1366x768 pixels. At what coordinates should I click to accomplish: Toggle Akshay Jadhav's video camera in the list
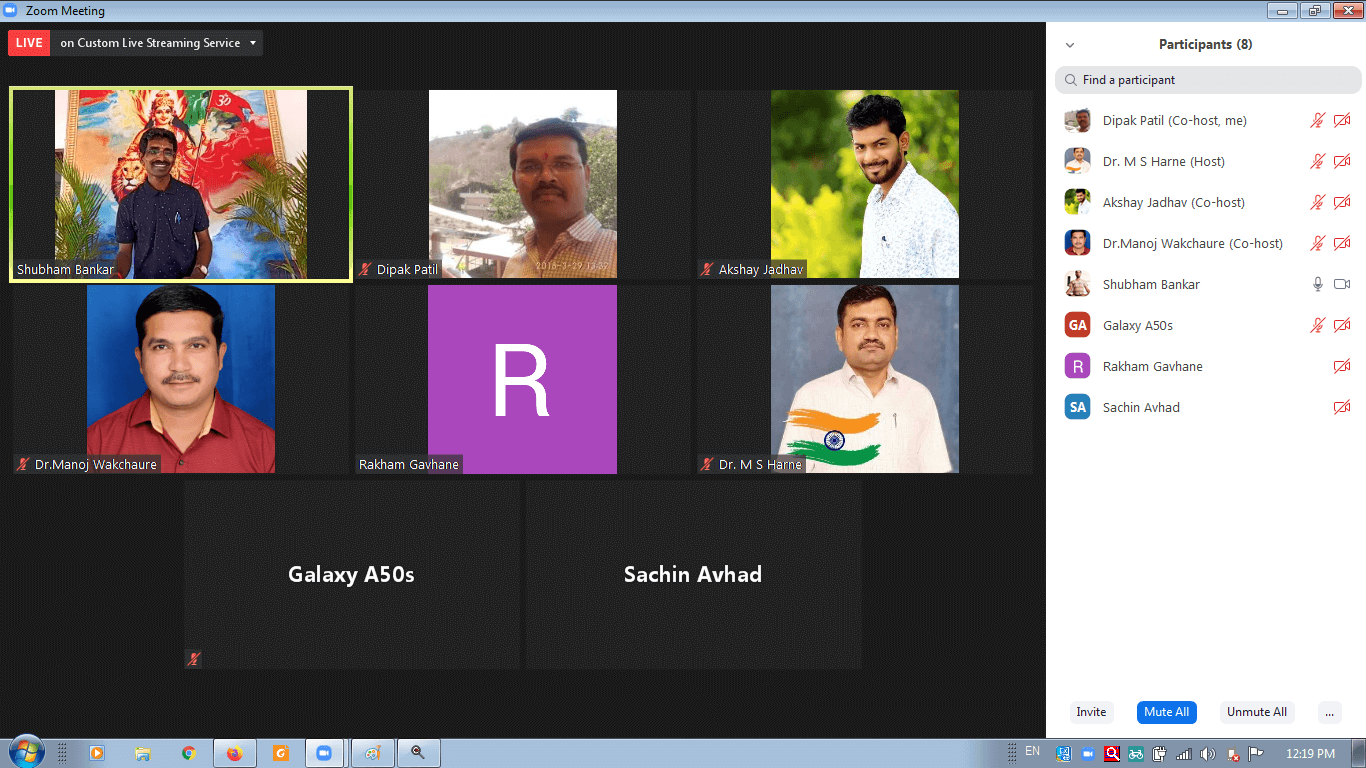coord(1342,202)
